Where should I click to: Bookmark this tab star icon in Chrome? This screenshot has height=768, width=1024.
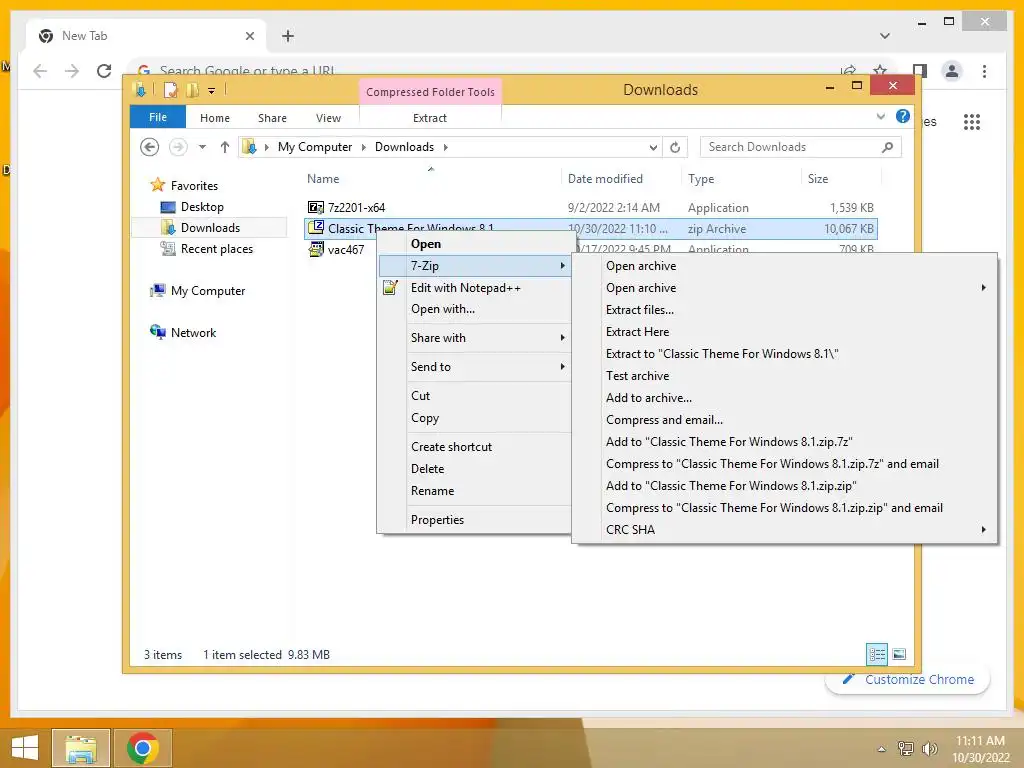click(x=880, y=71)
